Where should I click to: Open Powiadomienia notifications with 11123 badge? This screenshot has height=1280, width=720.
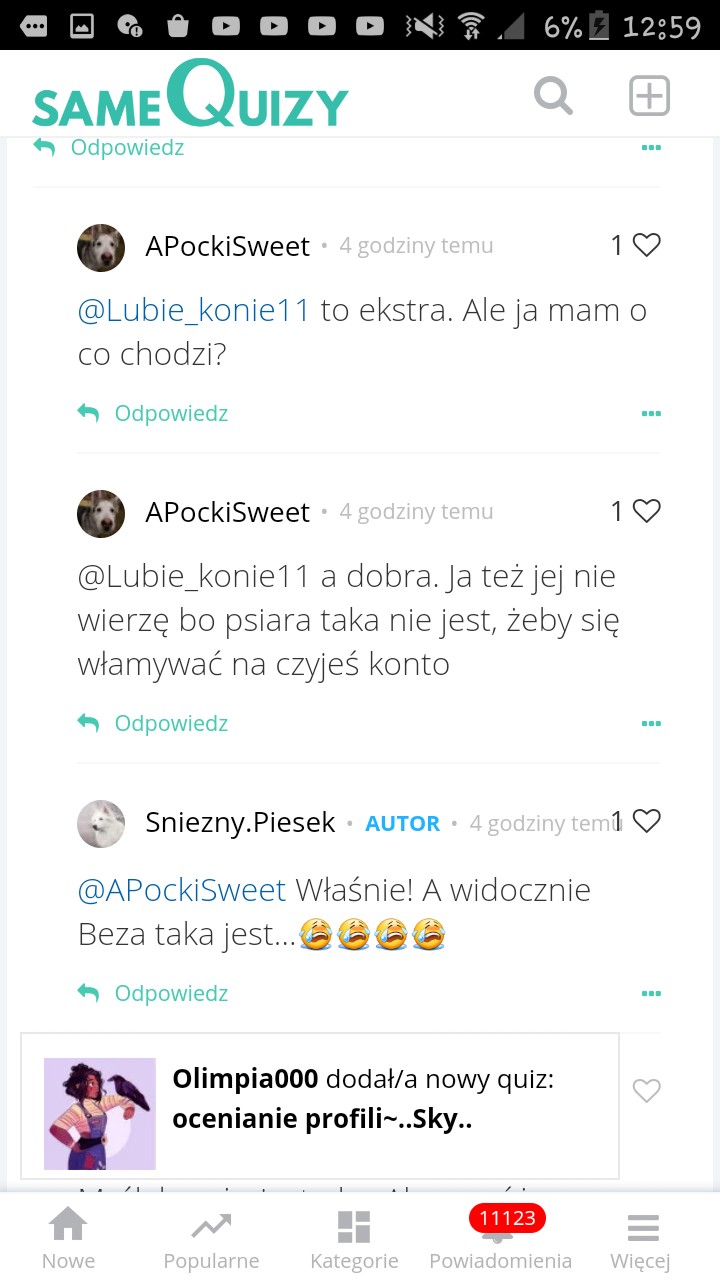point(500,1238)
